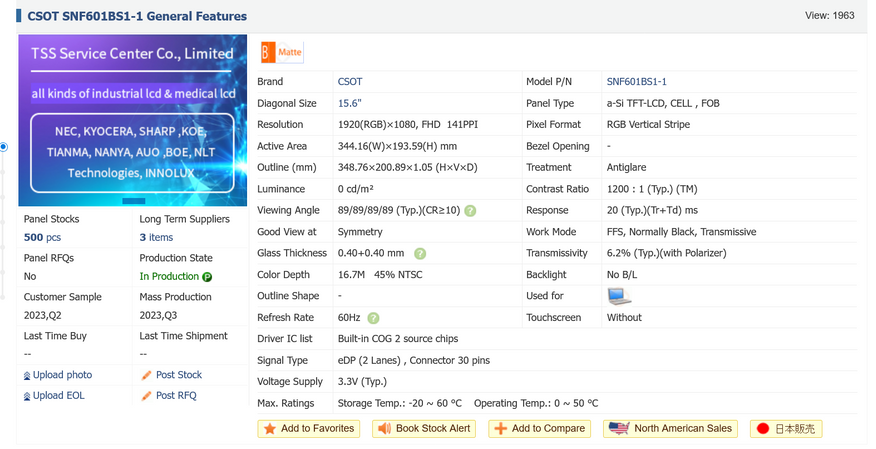Click speaker icon in Book Stock Alert
Screen dimensions: 876x449
tap(384, 429)
